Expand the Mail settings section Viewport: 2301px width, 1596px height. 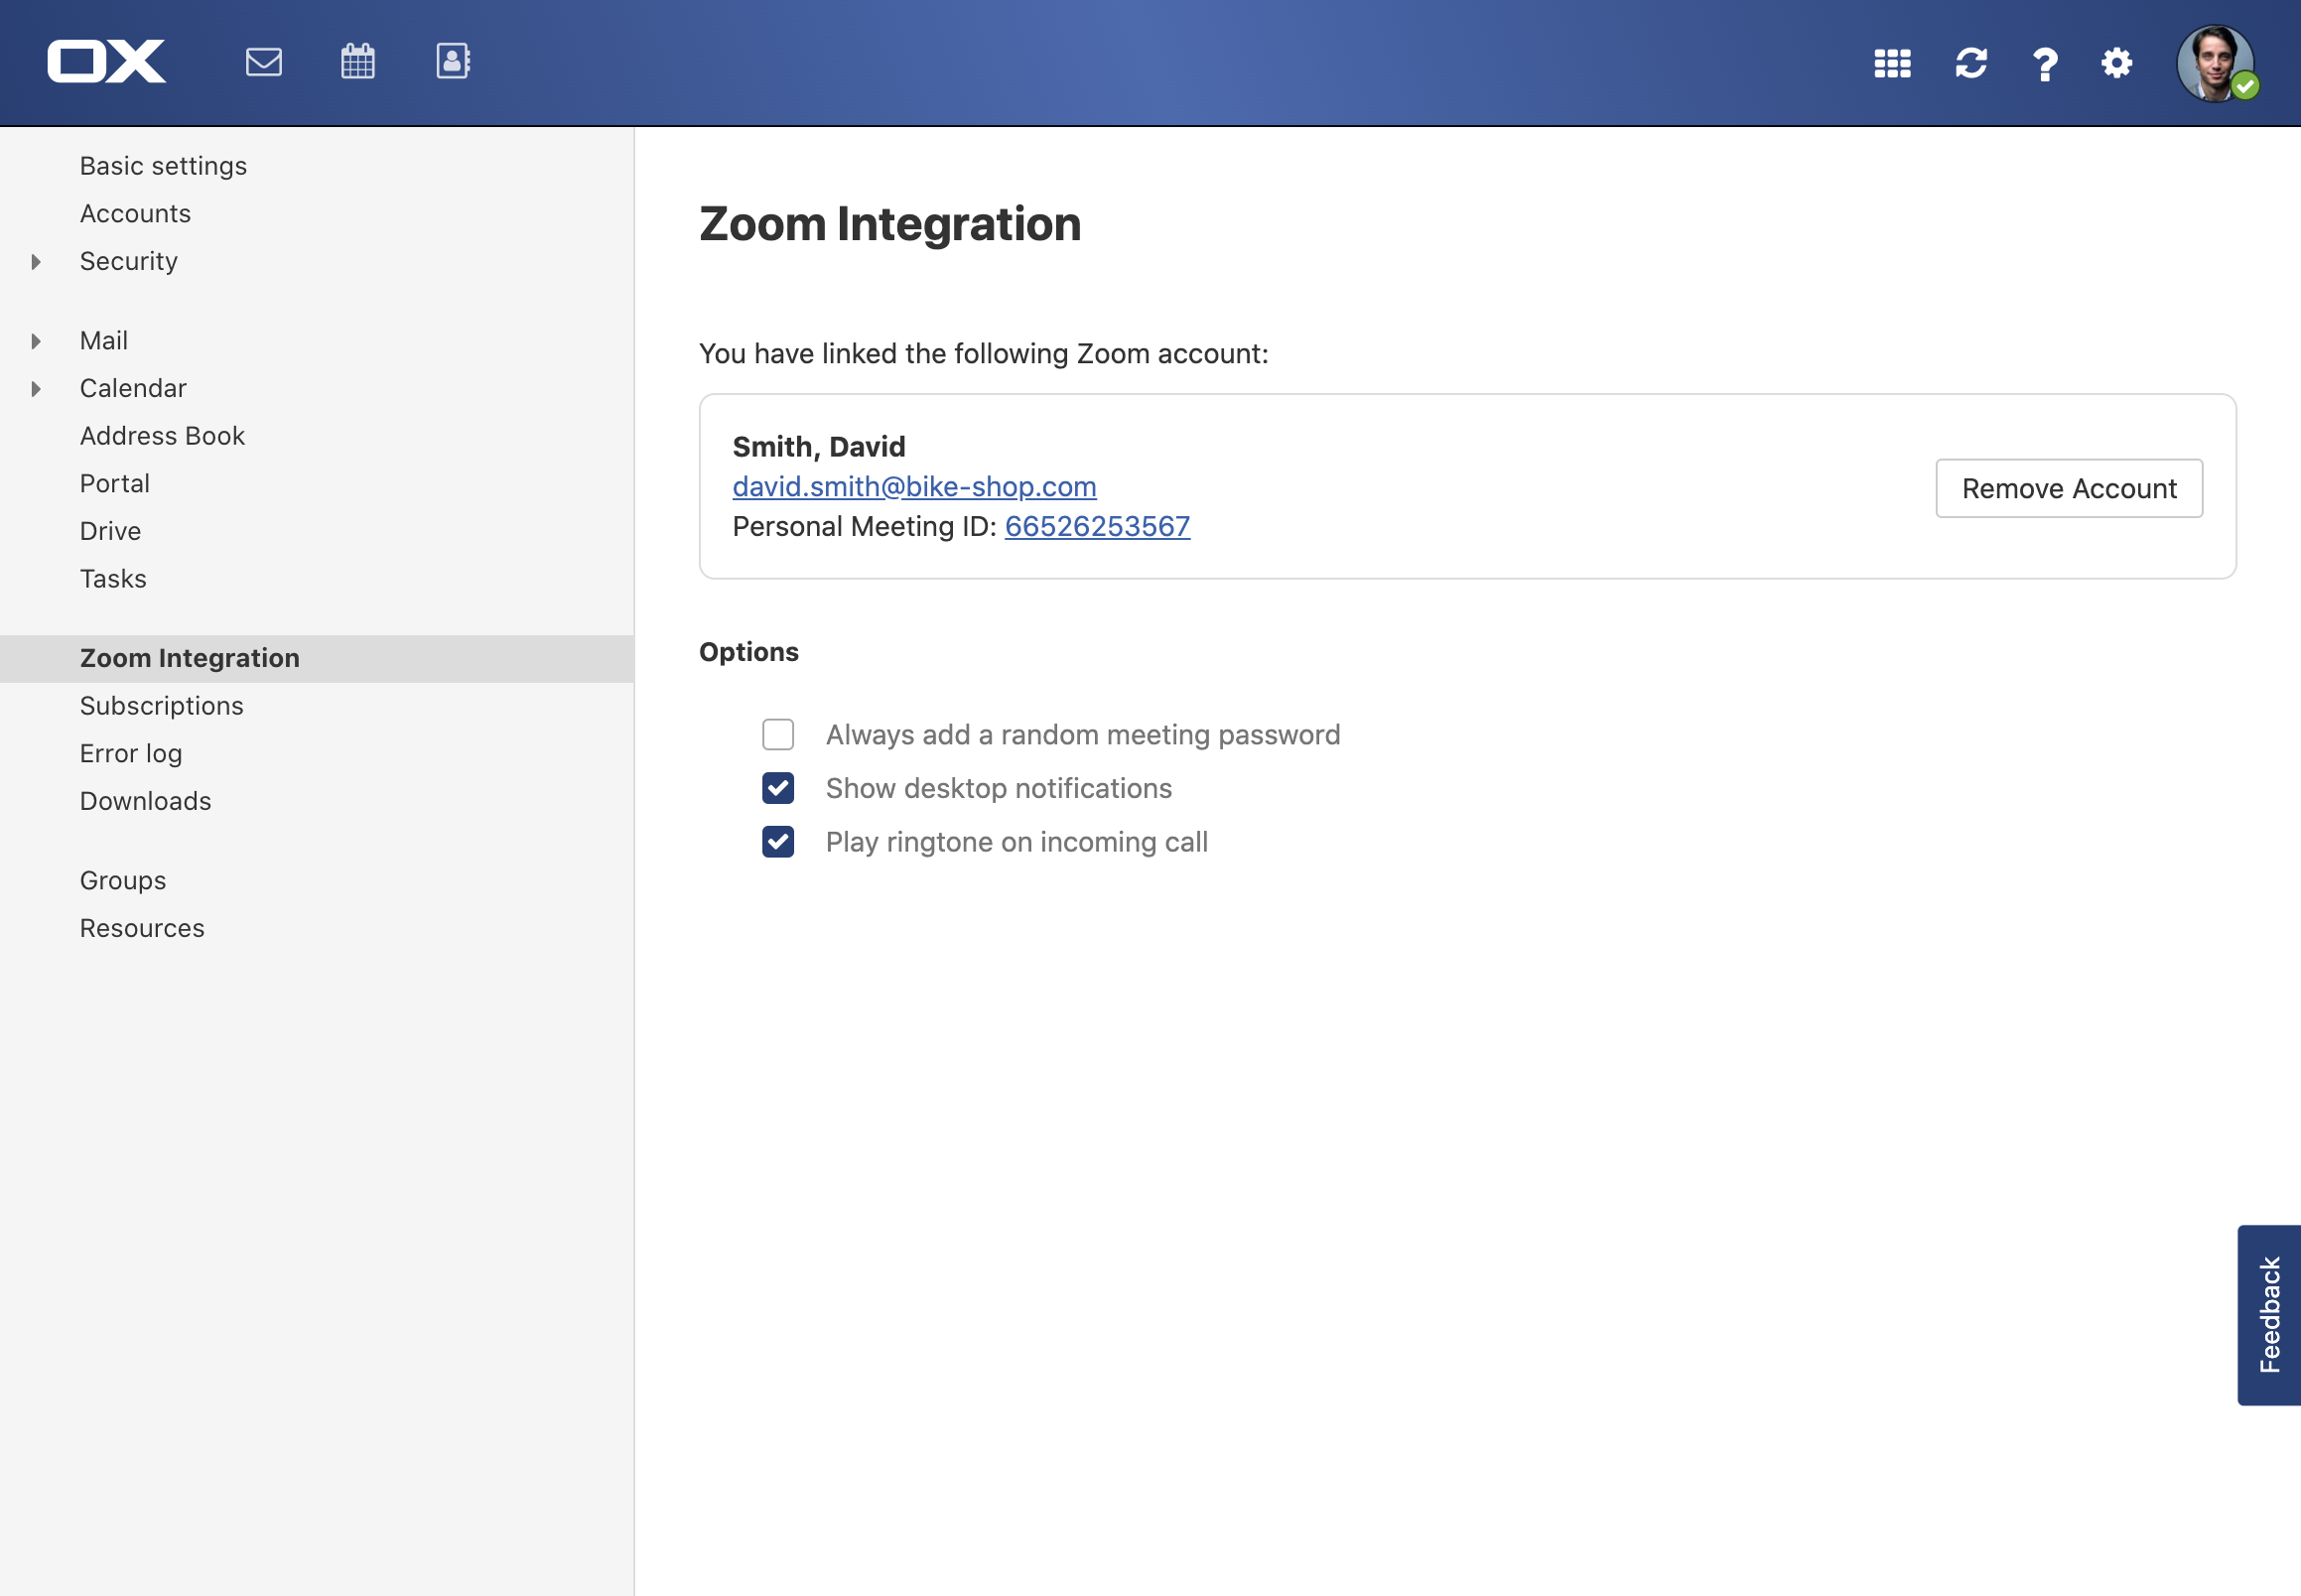[36, 341]
